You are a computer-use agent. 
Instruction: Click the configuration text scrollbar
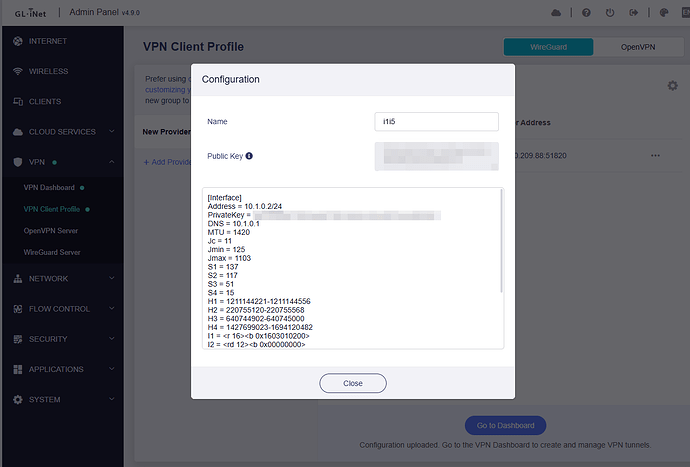coord(502,241)
